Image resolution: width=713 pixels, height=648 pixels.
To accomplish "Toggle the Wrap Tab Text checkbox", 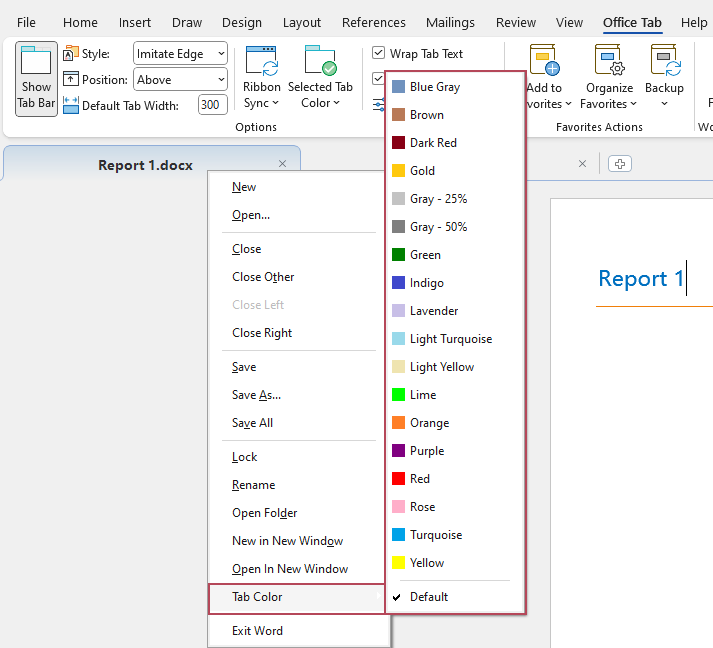I will (379, 54).
